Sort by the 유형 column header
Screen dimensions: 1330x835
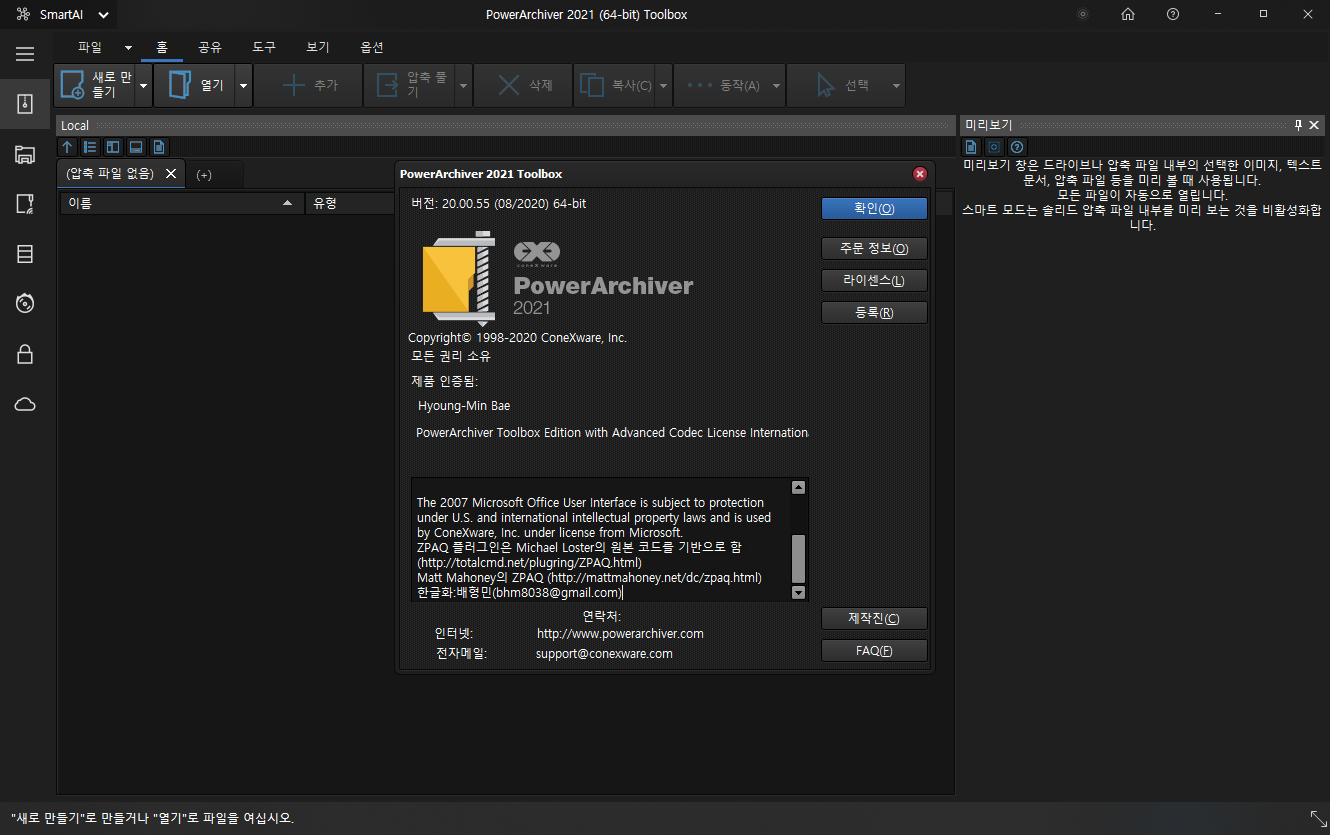click(x=350, y=203)
